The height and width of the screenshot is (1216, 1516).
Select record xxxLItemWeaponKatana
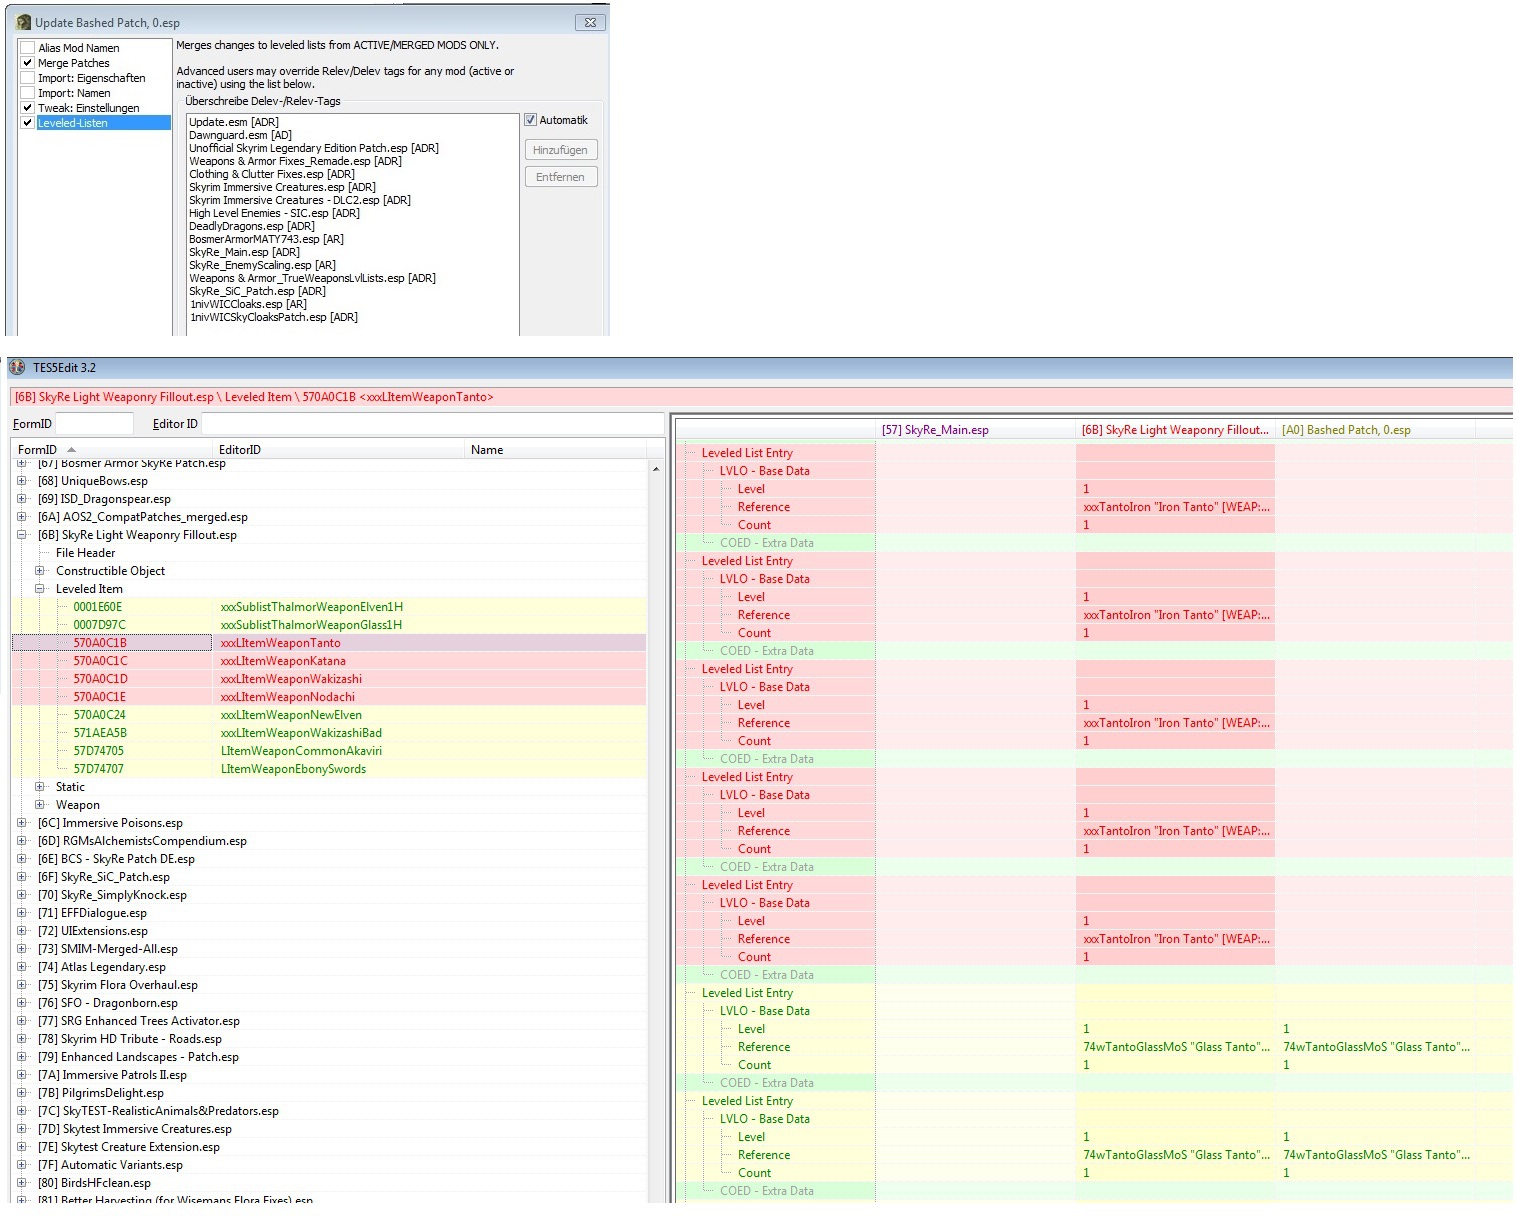(329, 661)
